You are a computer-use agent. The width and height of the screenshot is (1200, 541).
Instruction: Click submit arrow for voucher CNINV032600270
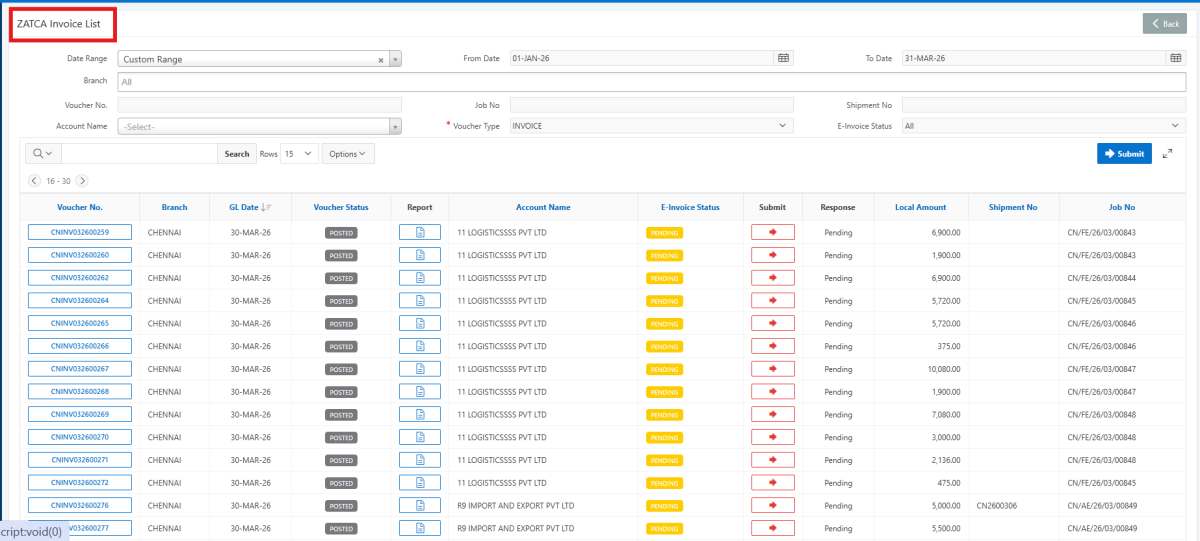coord(773,437)
